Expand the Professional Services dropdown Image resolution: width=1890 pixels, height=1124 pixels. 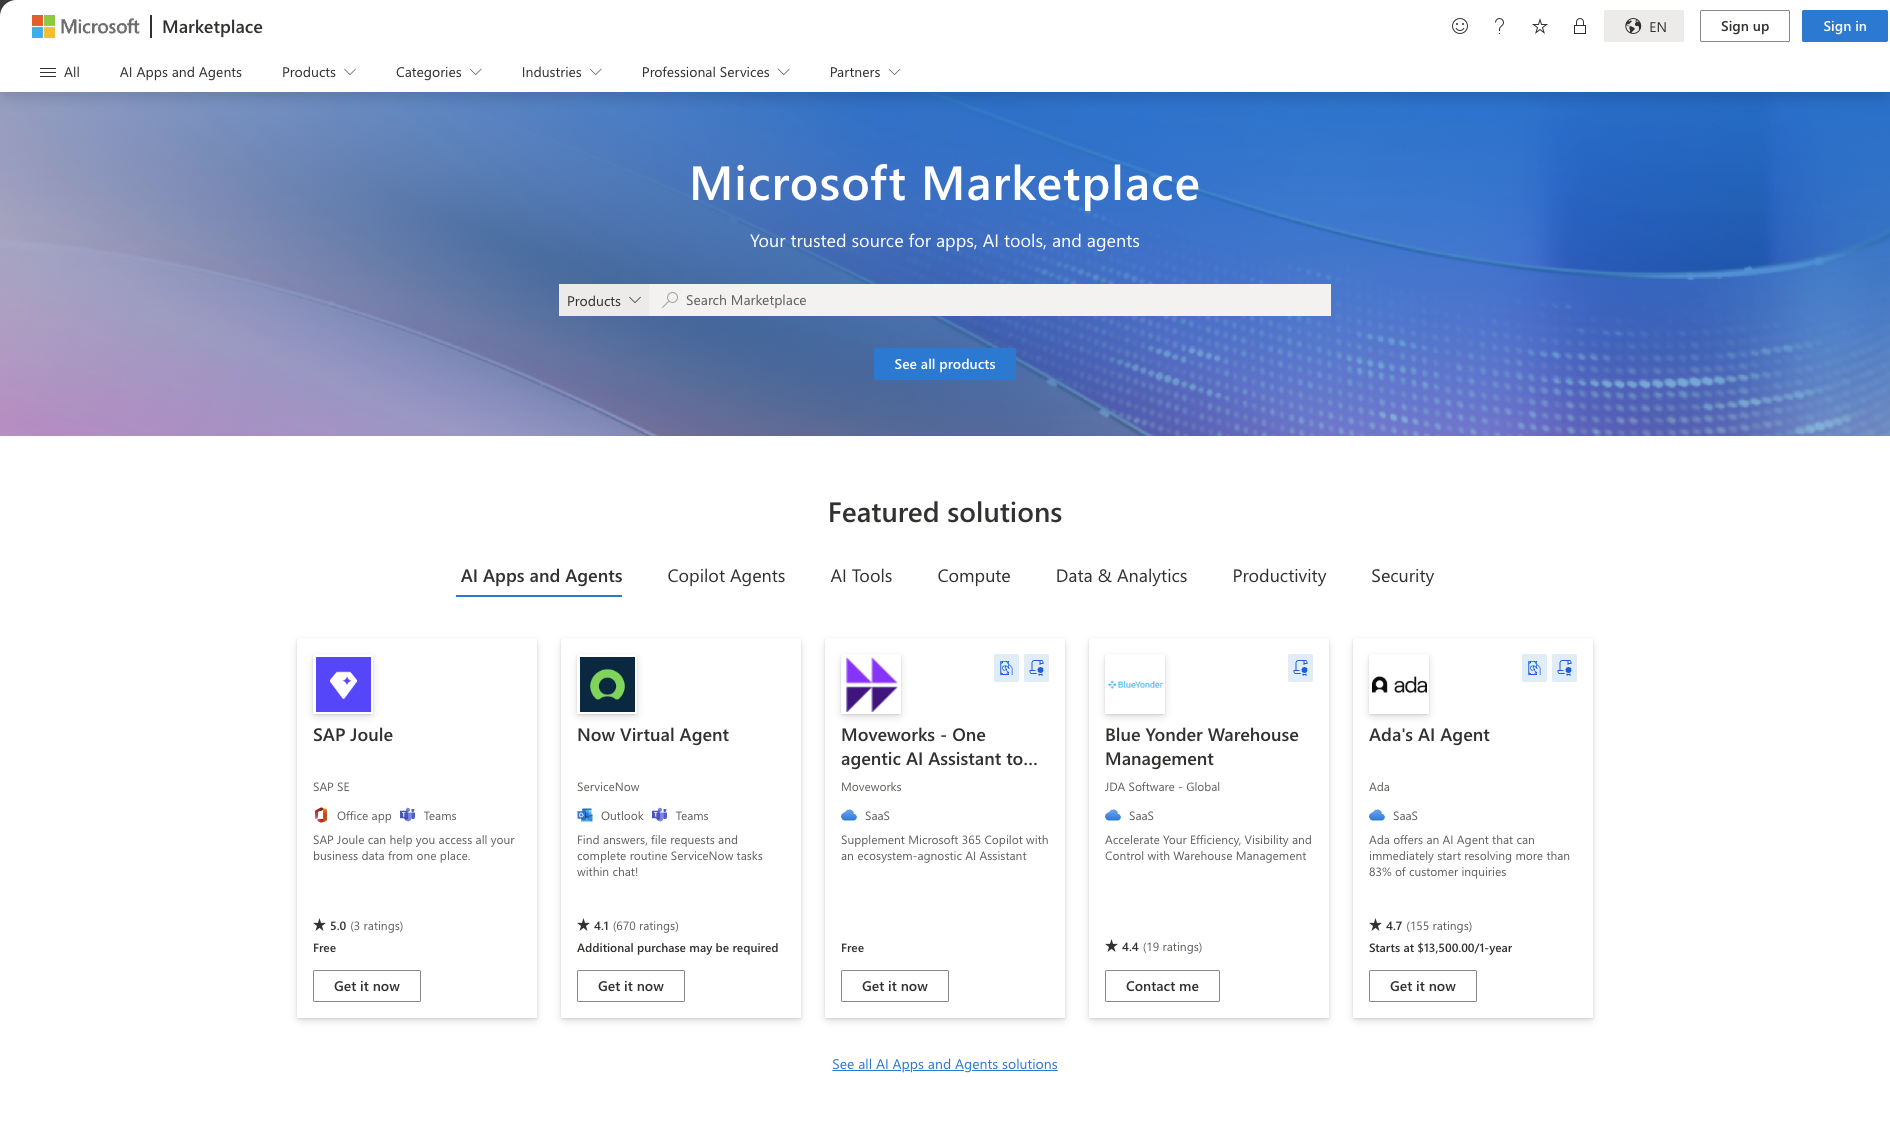click(x=716, y=72)
